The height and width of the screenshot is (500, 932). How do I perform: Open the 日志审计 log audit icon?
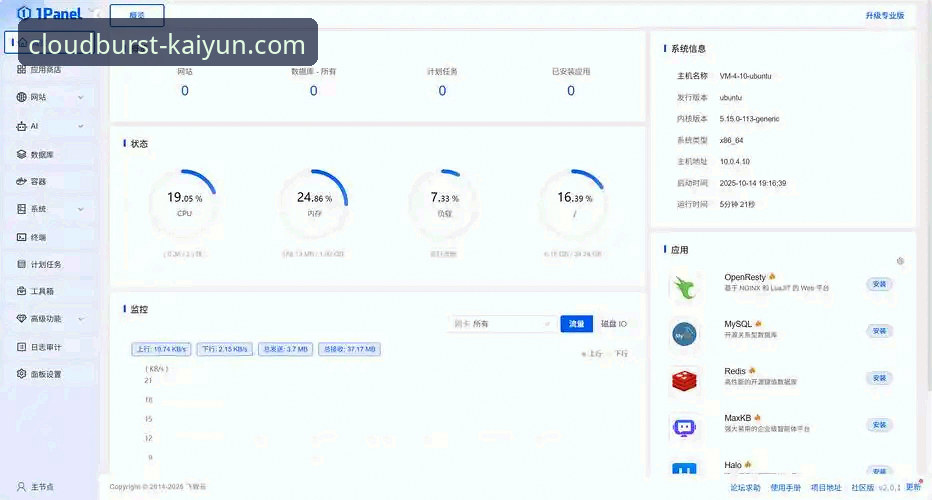click(21, 347)
